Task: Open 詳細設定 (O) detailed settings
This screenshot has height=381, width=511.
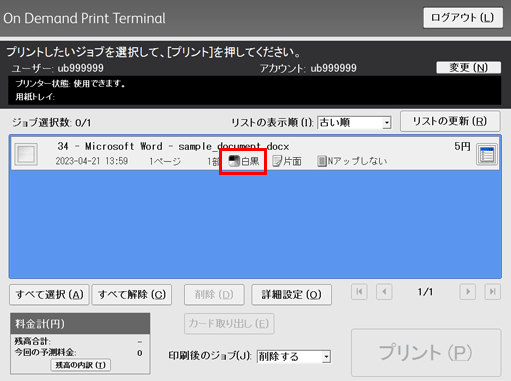Action: click(291, 295)
